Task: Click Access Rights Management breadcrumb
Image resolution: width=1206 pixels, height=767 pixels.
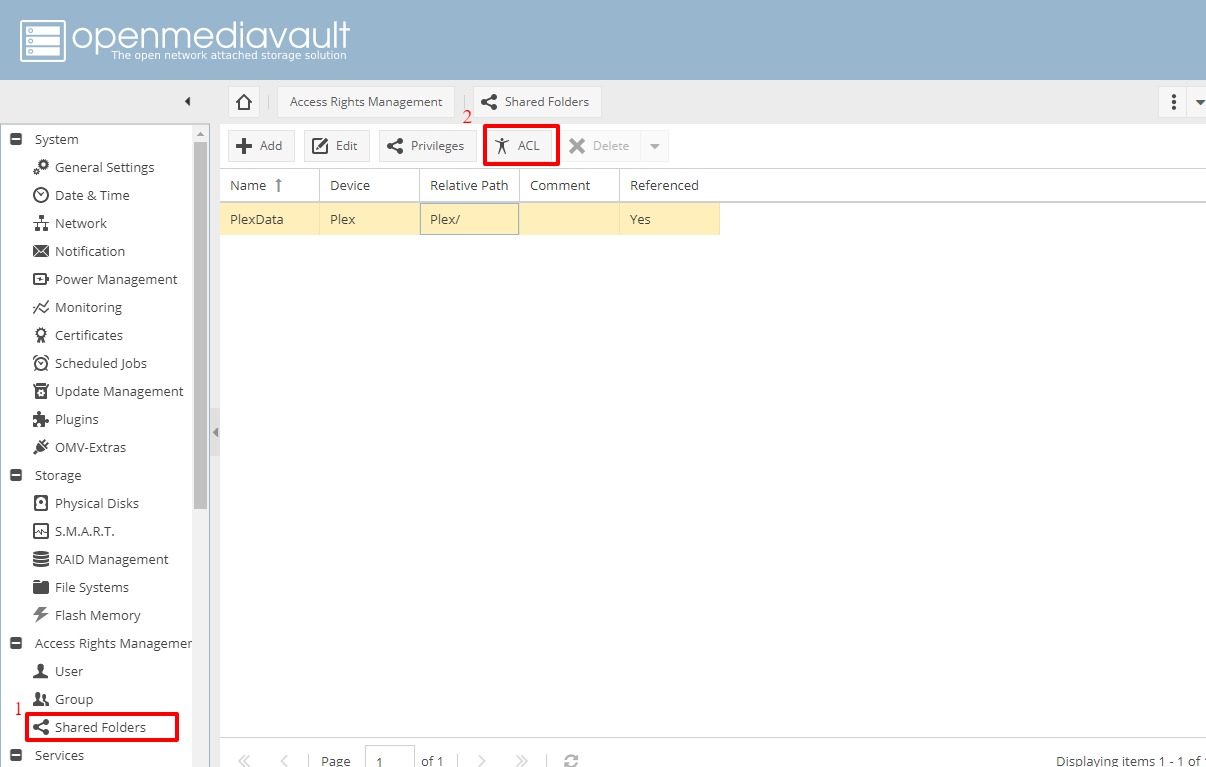Action: 366,102
